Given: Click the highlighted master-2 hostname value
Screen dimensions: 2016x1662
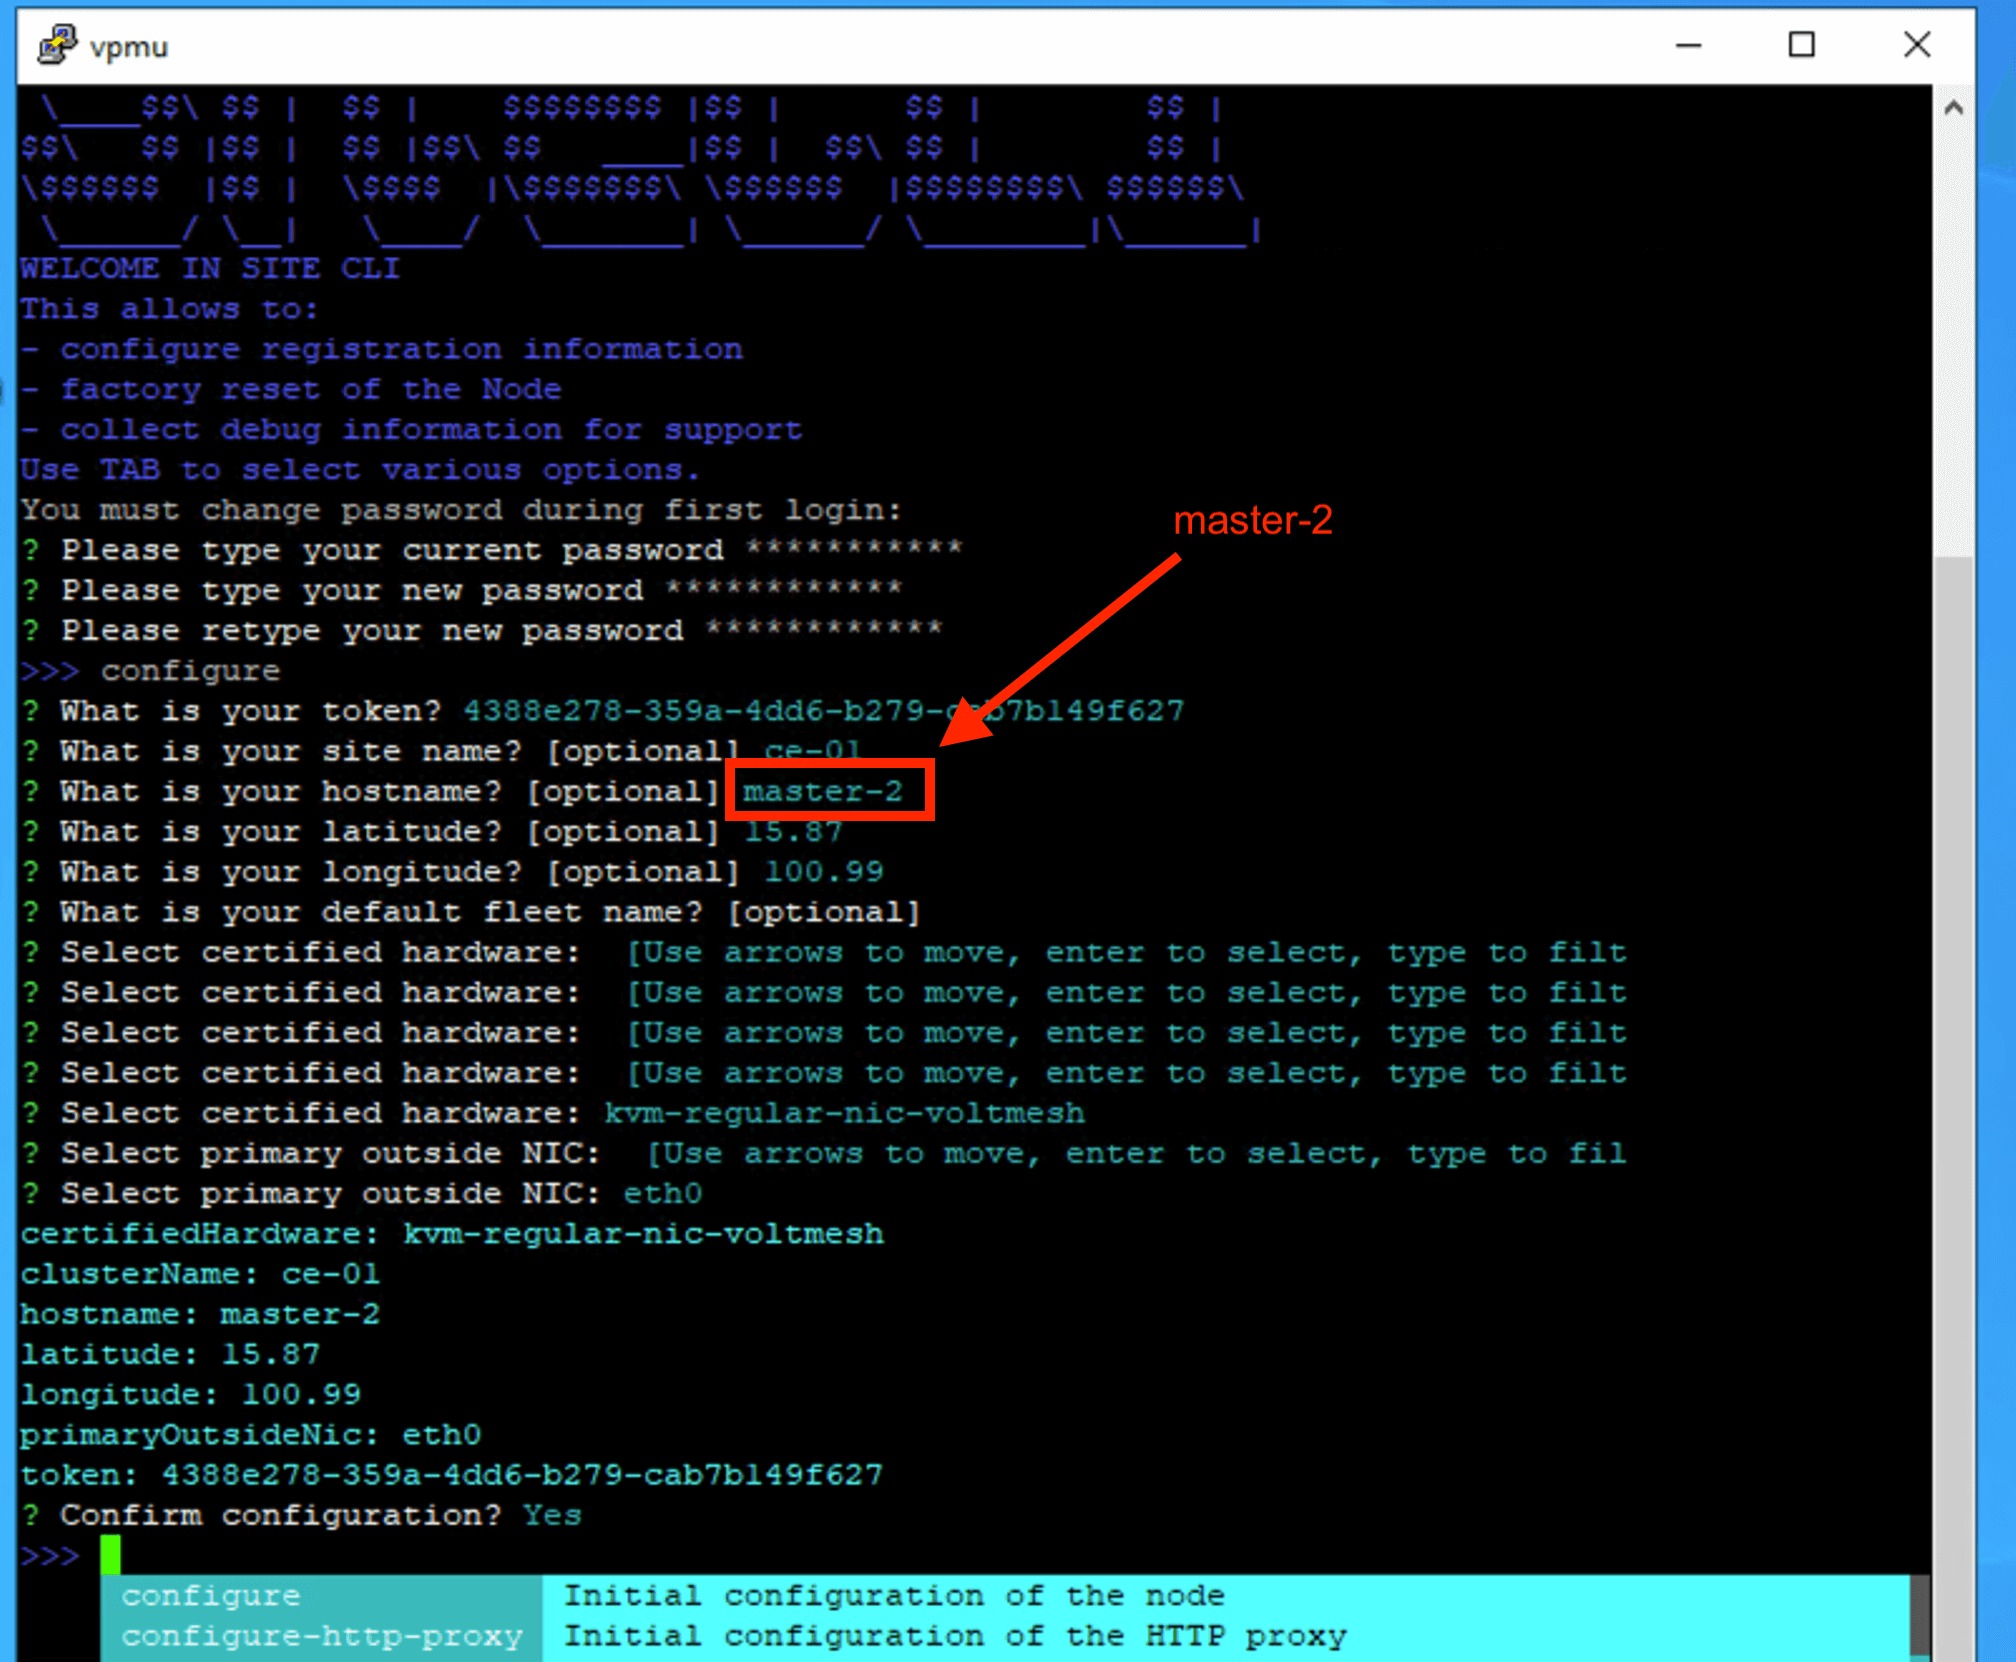Looking at the screenshot, I should point(822,791).
